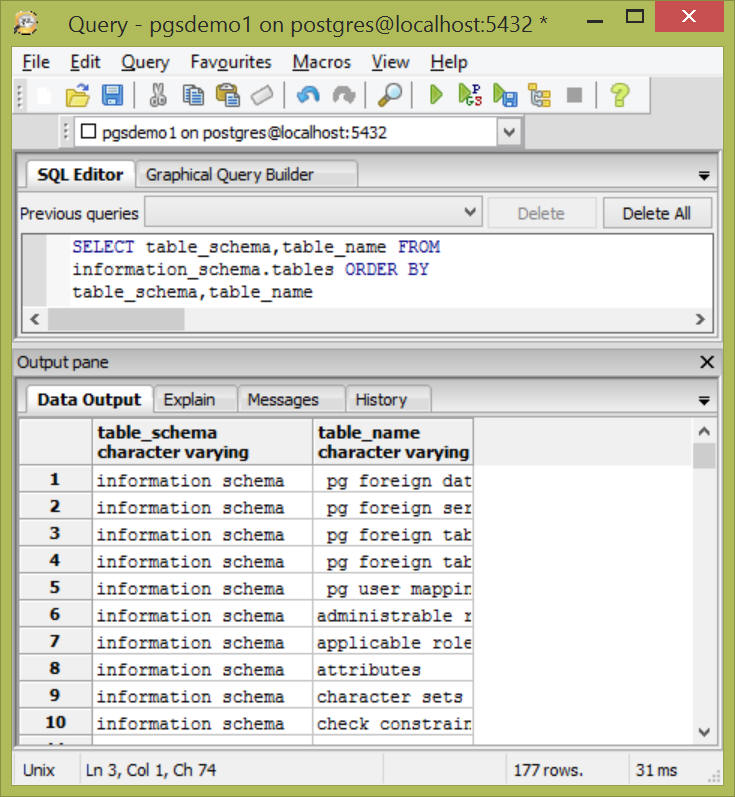Click the editor scroll left arrow
735x797 pixels.
click(35, 319)
